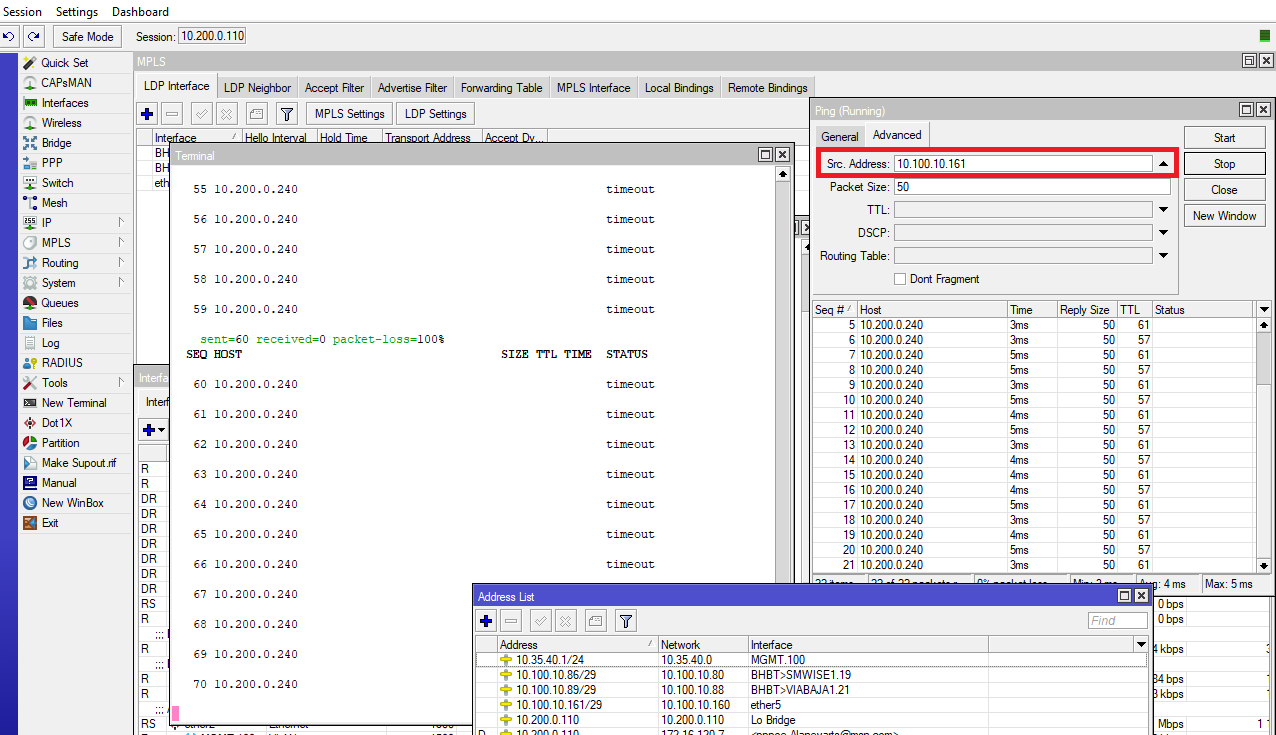Click the filter funnel icon in Address List
The height and width of the screenshot is (735, 1276).
(625, 621)
